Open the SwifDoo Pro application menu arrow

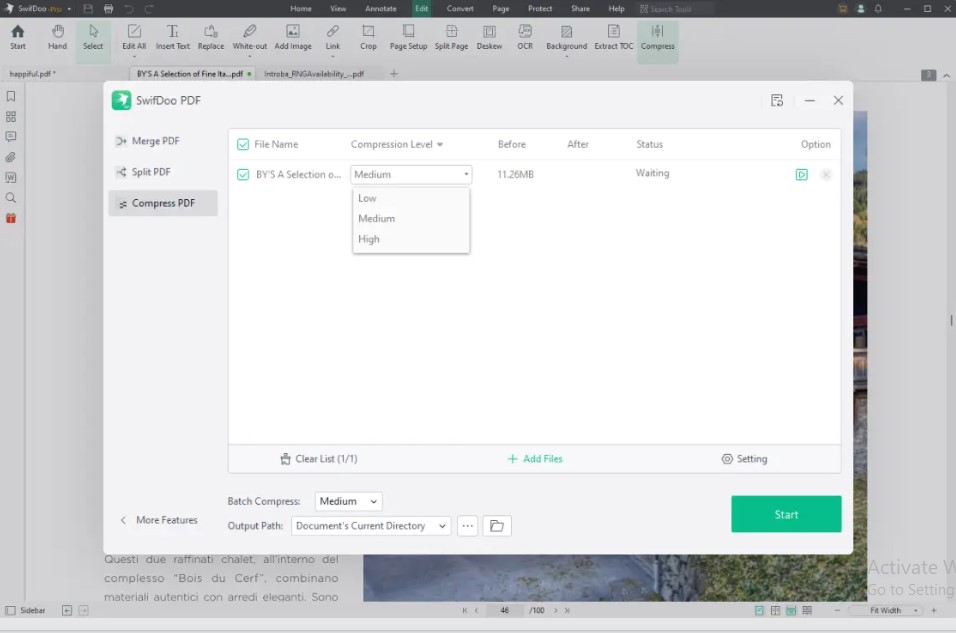tap(69, 9)
